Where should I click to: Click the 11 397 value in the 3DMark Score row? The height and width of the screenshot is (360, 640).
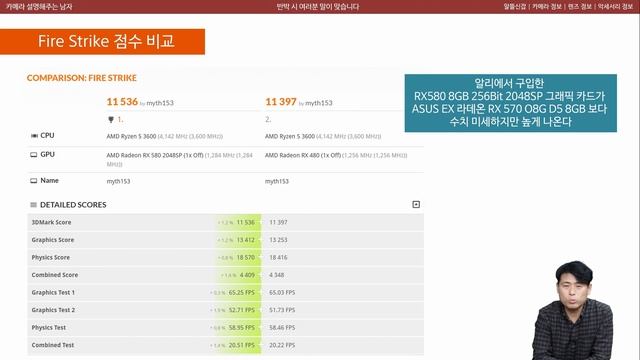[x=278, y=222]
